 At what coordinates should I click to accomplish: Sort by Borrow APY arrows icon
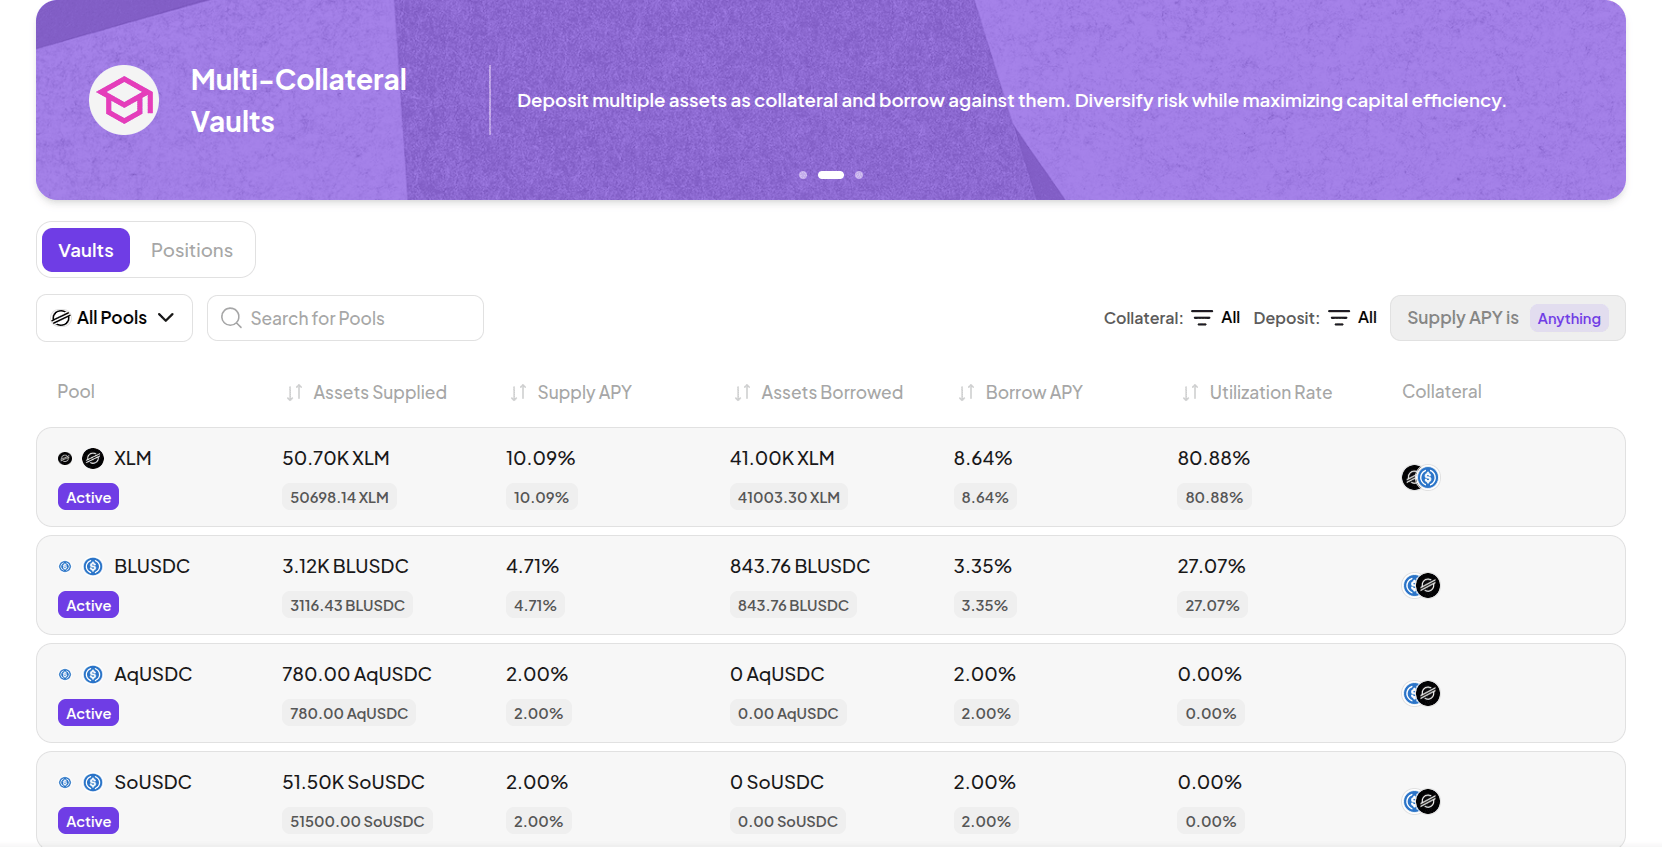966,392
